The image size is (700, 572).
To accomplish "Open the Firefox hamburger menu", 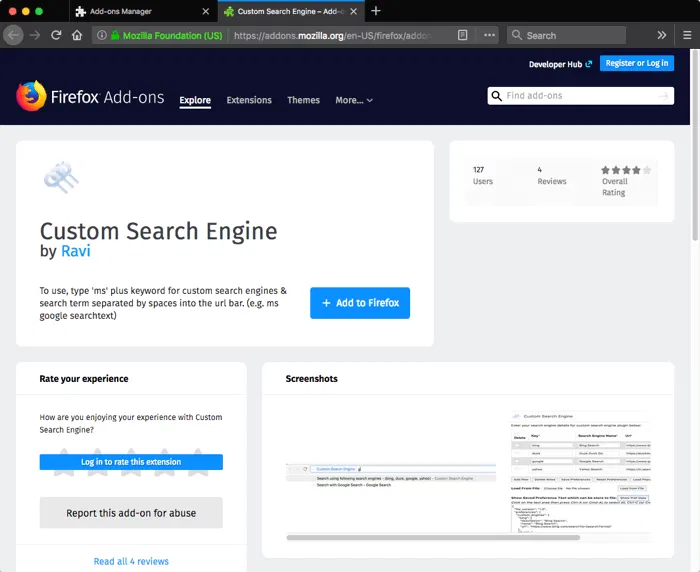I will [687, 35].
